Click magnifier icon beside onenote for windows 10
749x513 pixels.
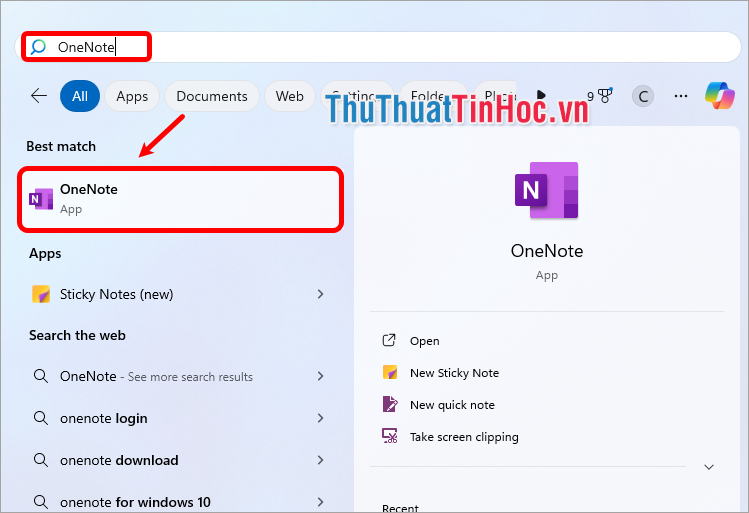point(41,502)
